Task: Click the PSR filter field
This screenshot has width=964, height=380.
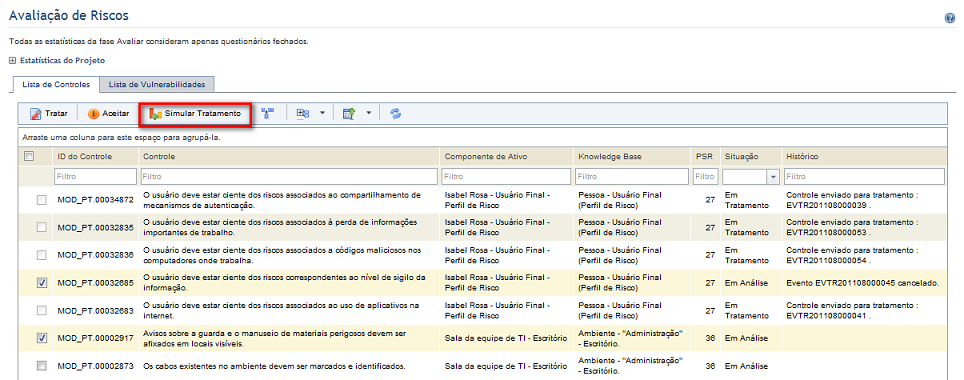Action: pyautogui.click(x=705, y=176)
